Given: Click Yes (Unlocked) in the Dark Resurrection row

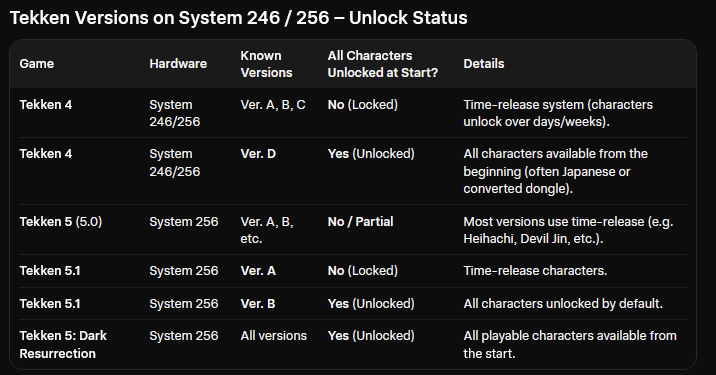Looking at the screenshot, I should (x=371, y=336).
